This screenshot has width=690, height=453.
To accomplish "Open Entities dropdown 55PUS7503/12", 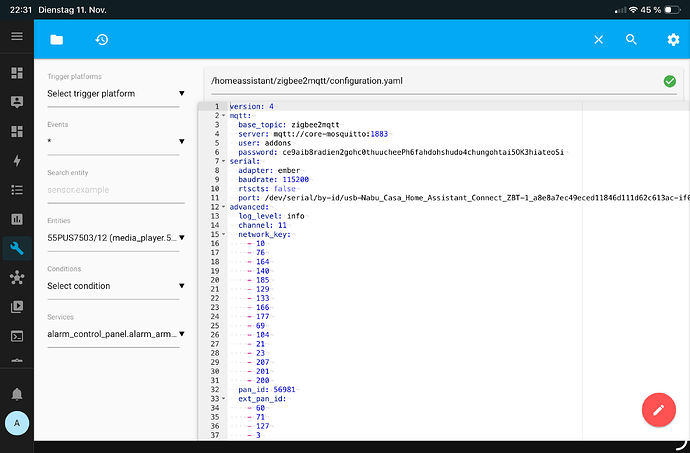I will [116, 238].
